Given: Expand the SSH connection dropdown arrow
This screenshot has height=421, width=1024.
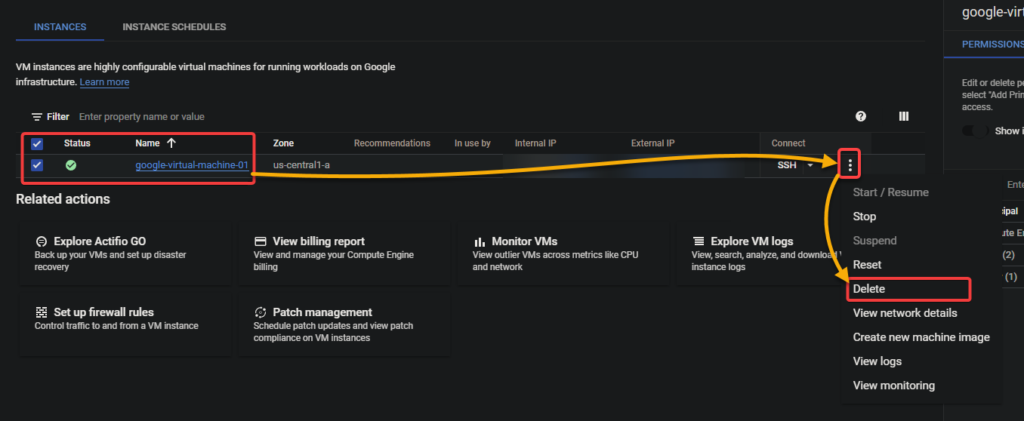Looking at the screenshot, I should 808,165.
